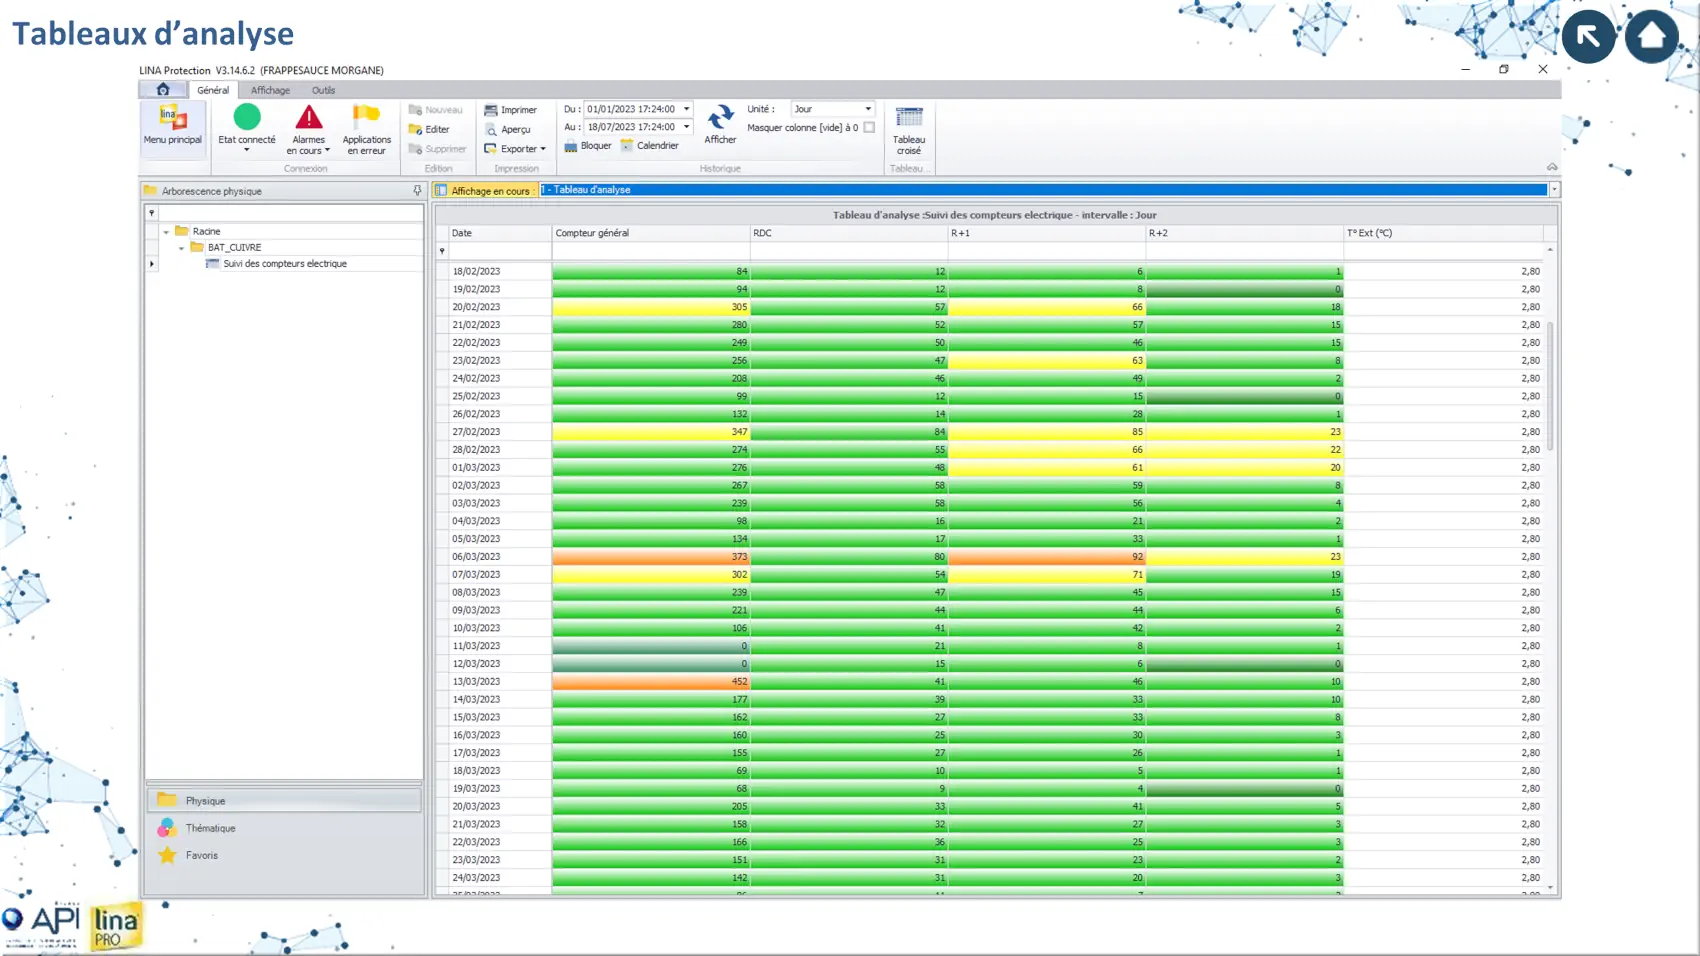Pin the Arborescence physique panel
Screen dimensions: 1700x956
pyautogui.click(x=417, y=191)
